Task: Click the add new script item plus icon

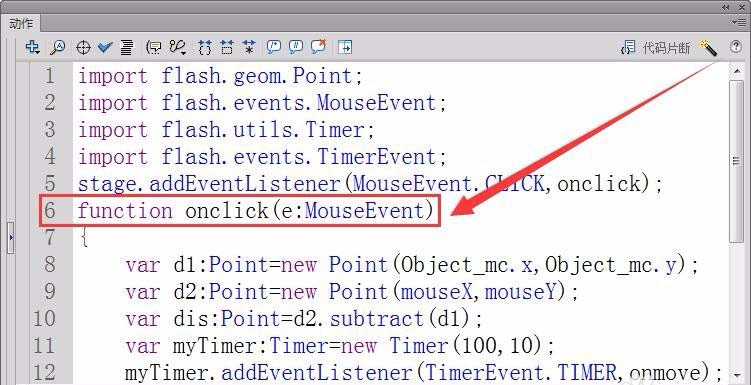Action: [32, 47]
